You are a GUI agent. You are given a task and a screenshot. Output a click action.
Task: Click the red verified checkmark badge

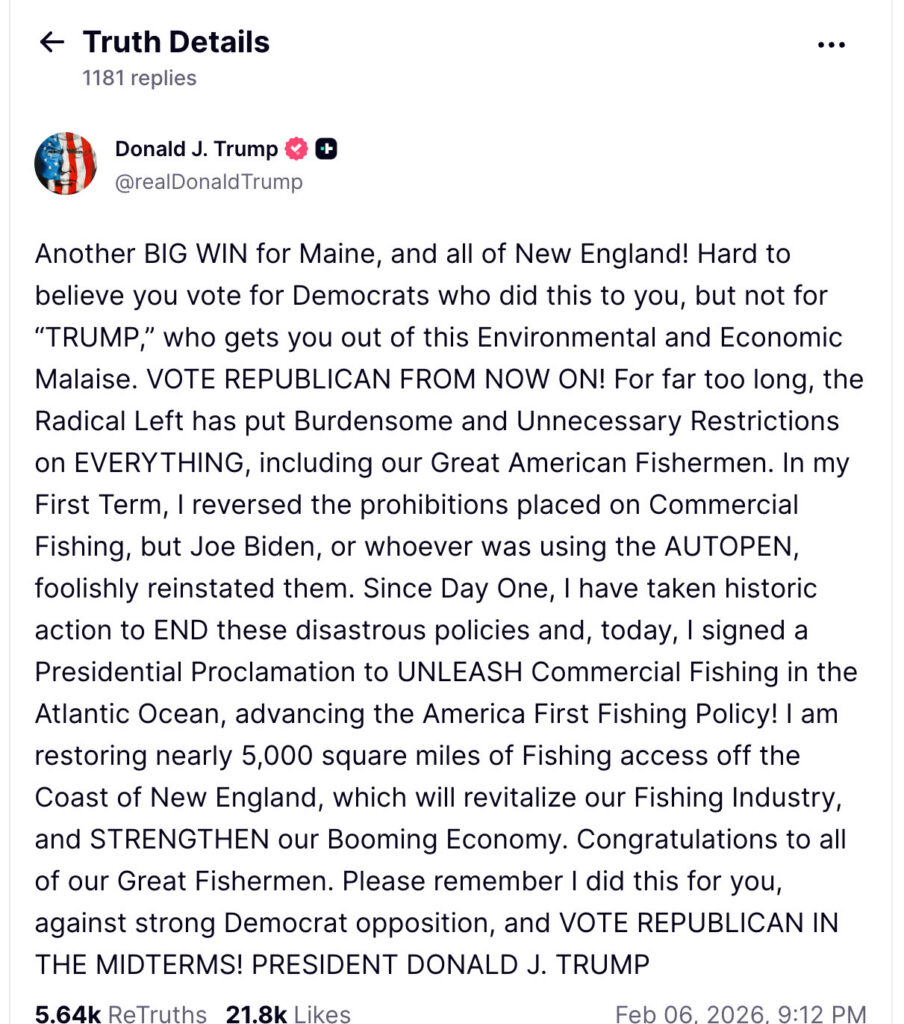tap(297, 150)
